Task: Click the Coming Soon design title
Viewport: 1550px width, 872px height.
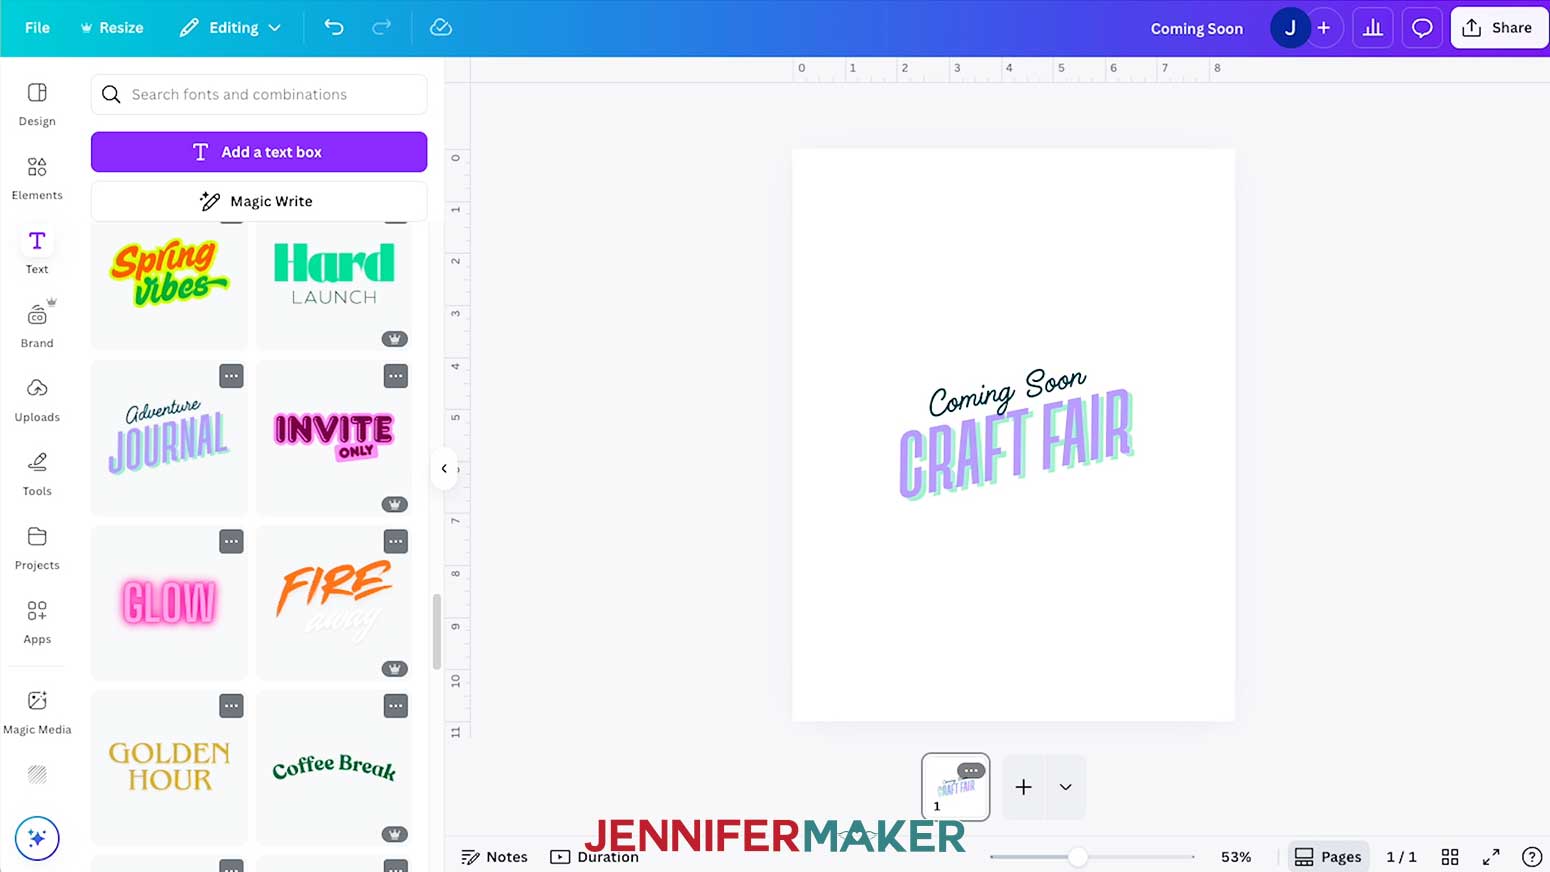Action: pyautogui.click(x=1197, y=29)
